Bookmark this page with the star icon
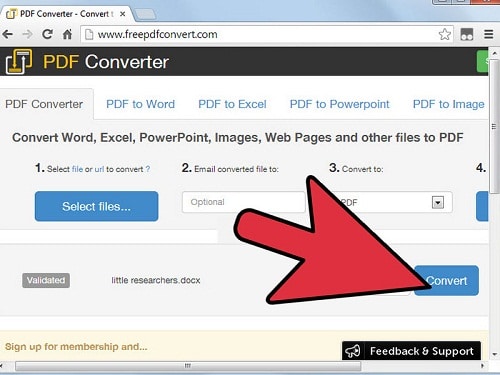 [445, 34]
